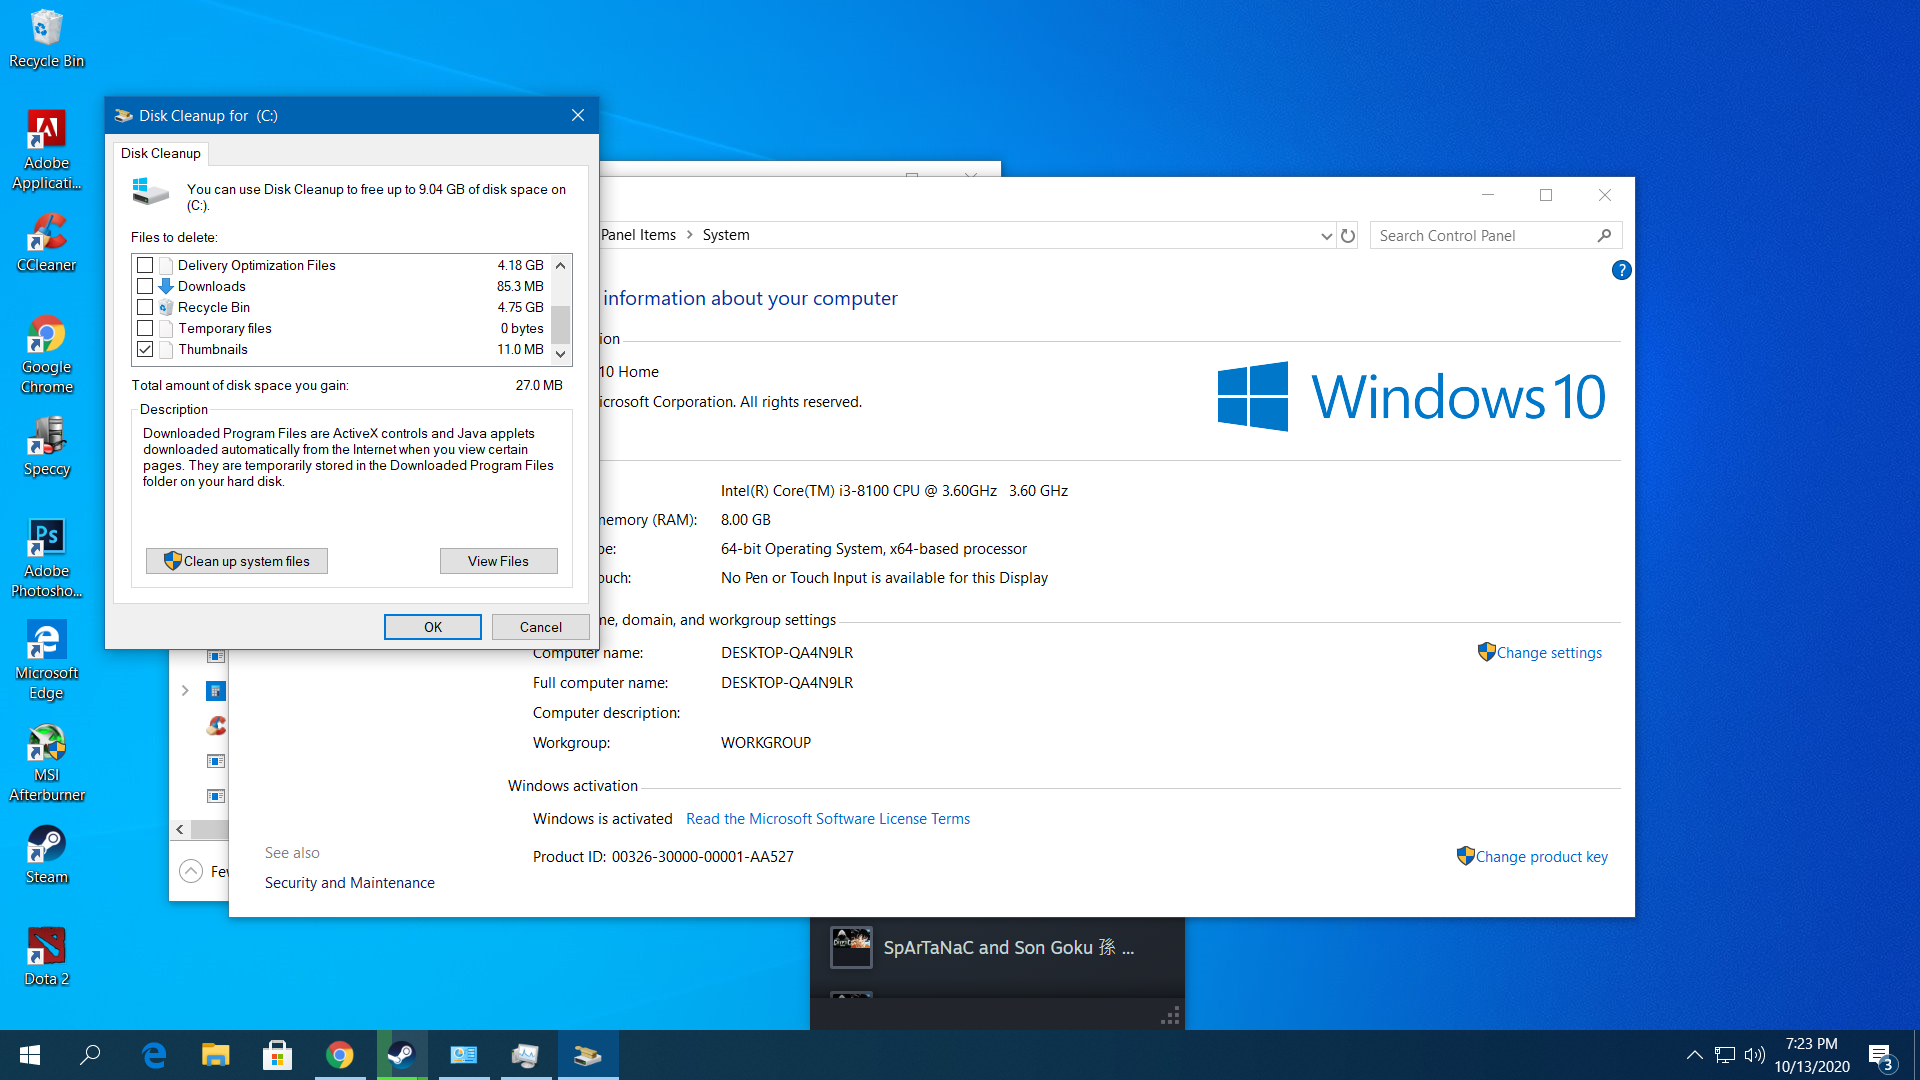Show hidden system tray icons
Image resolution: width=1920 pixels, height=1080 pixels.
(1694, 1055)
